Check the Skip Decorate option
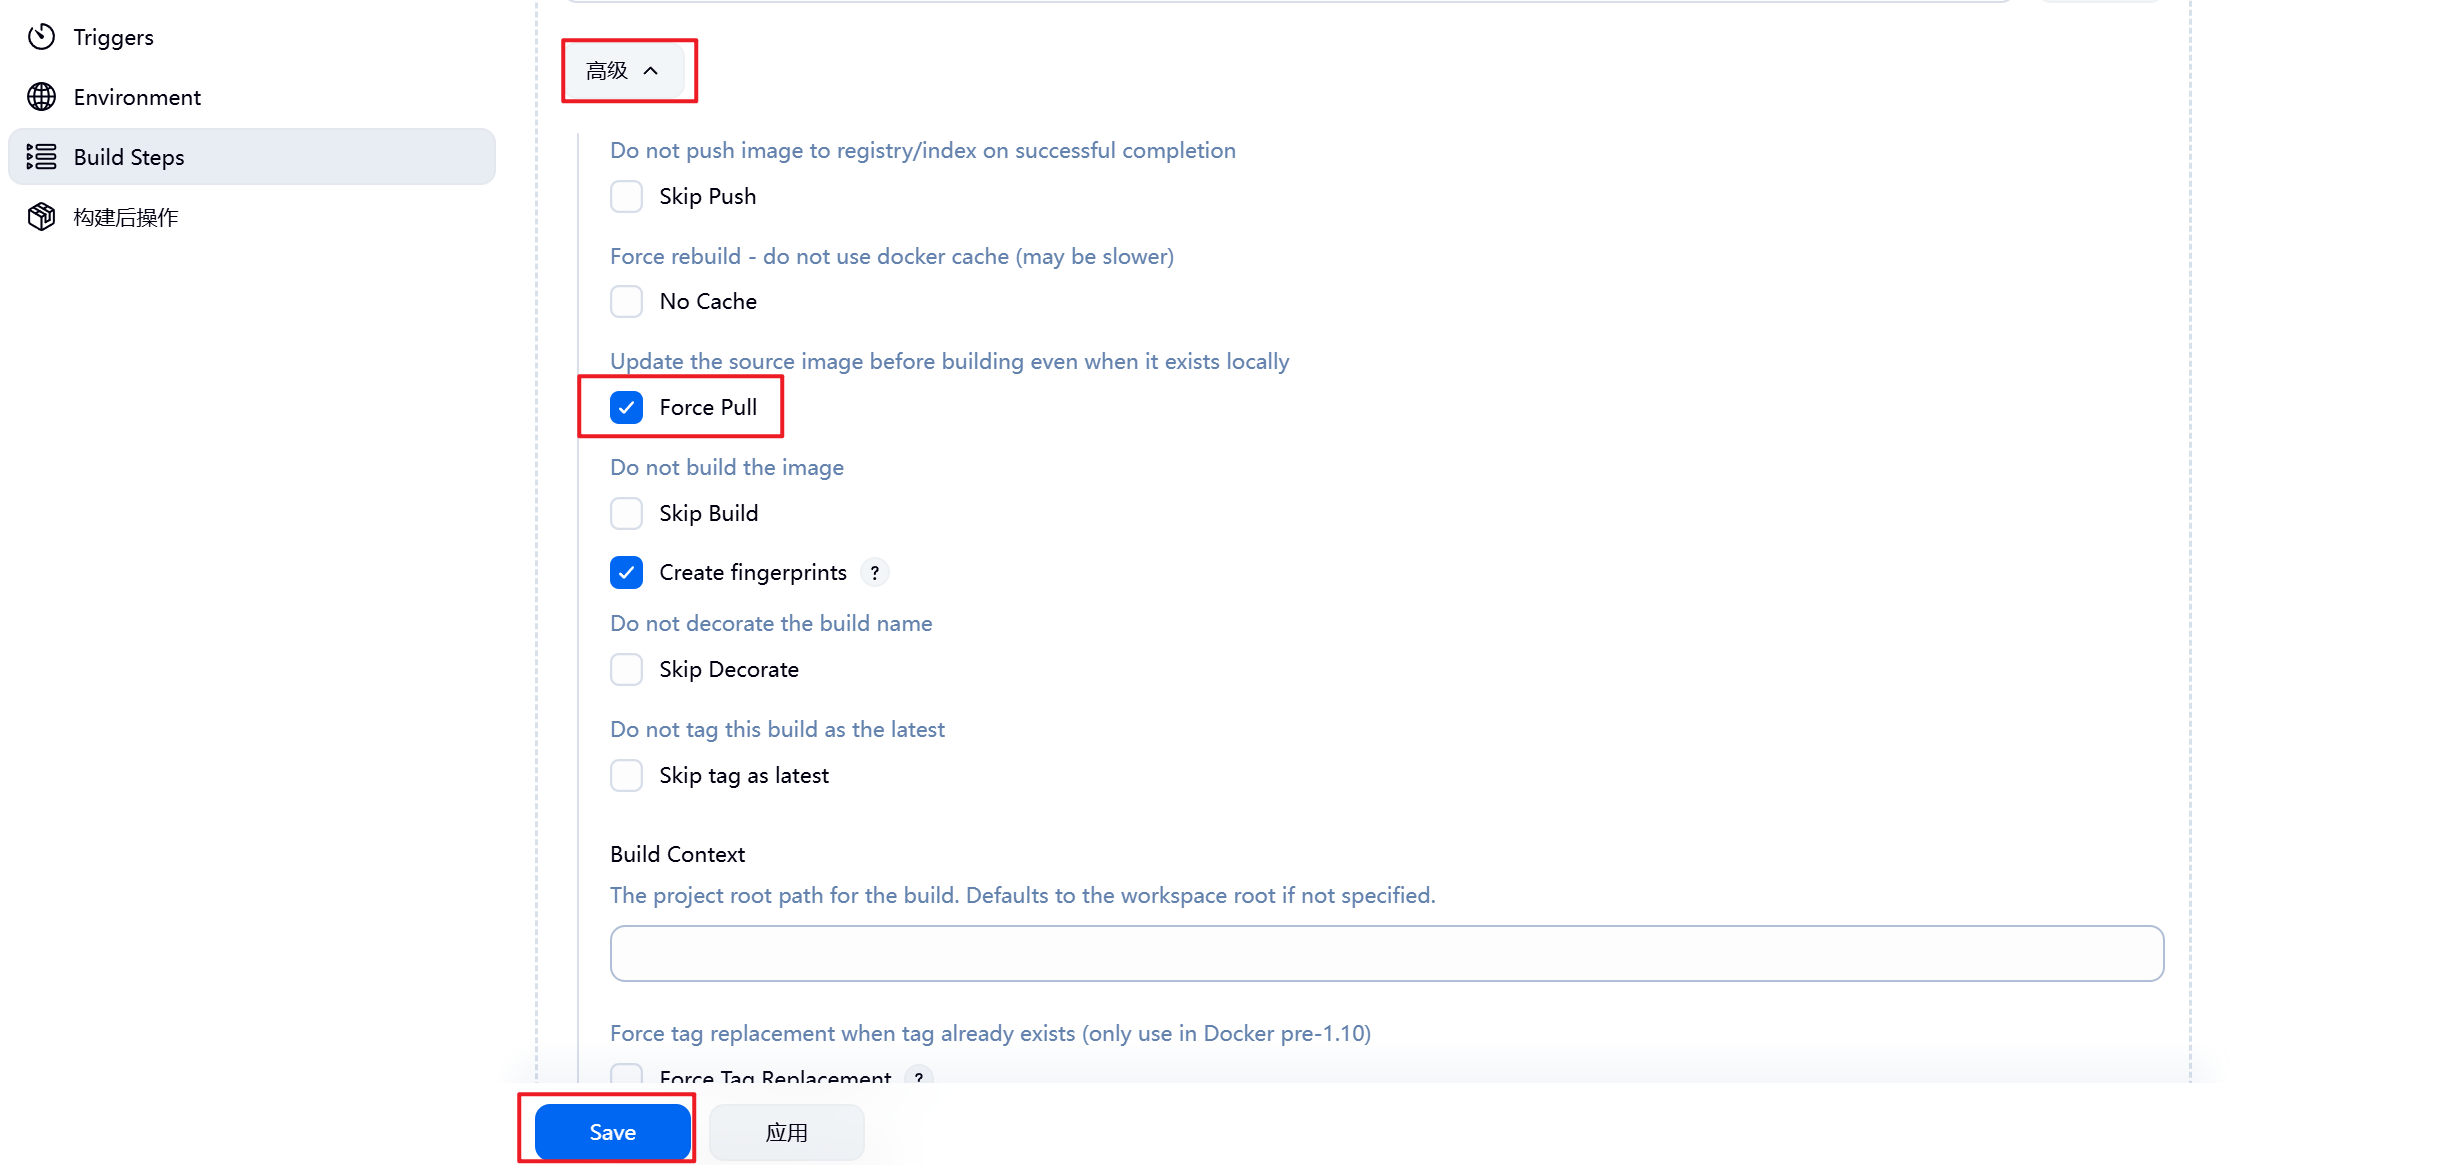This screenshot has width=2458, height=1165. [x=627, y=670]
